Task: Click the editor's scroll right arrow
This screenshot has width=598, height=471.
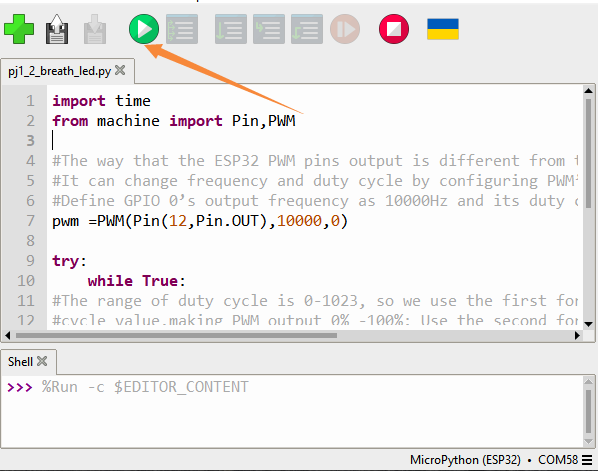Action: pos(577,336)
